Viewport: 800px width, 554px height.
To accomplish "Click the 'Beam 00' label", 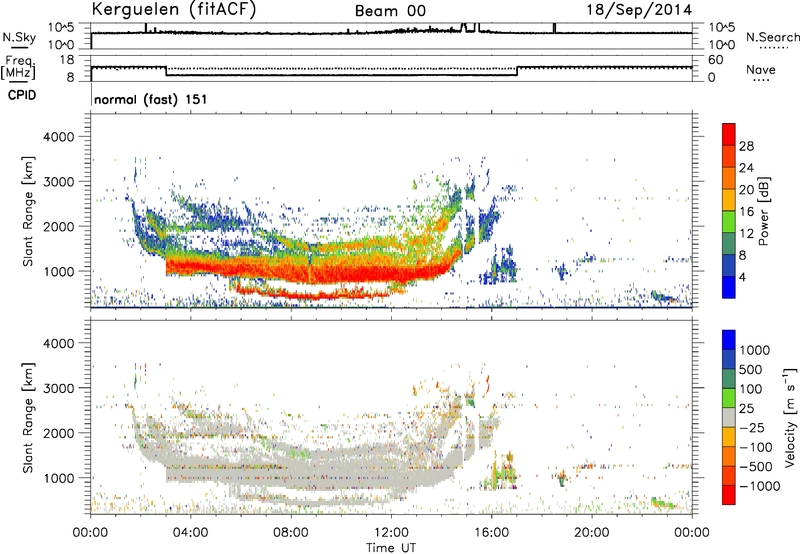I will [390, 11].
